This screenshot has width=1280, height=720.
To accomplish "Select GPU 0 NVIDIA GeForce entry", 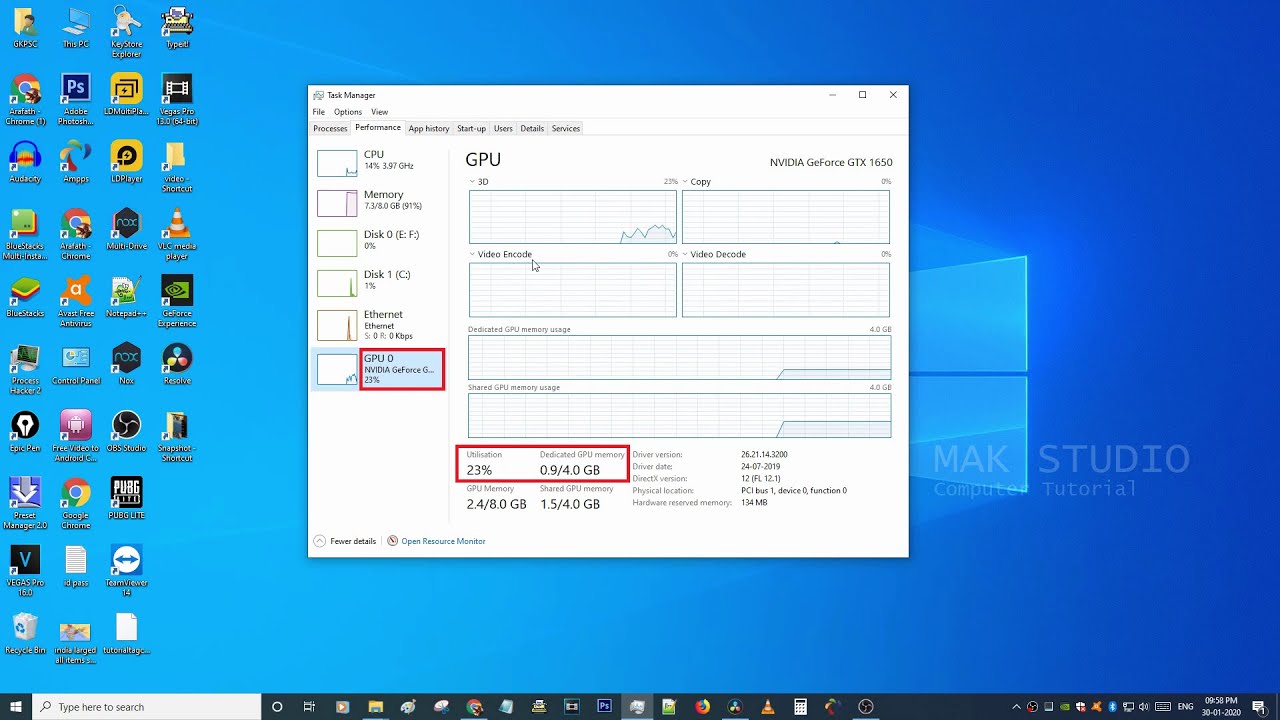I will pyautogui.click(x=378, y=369).
